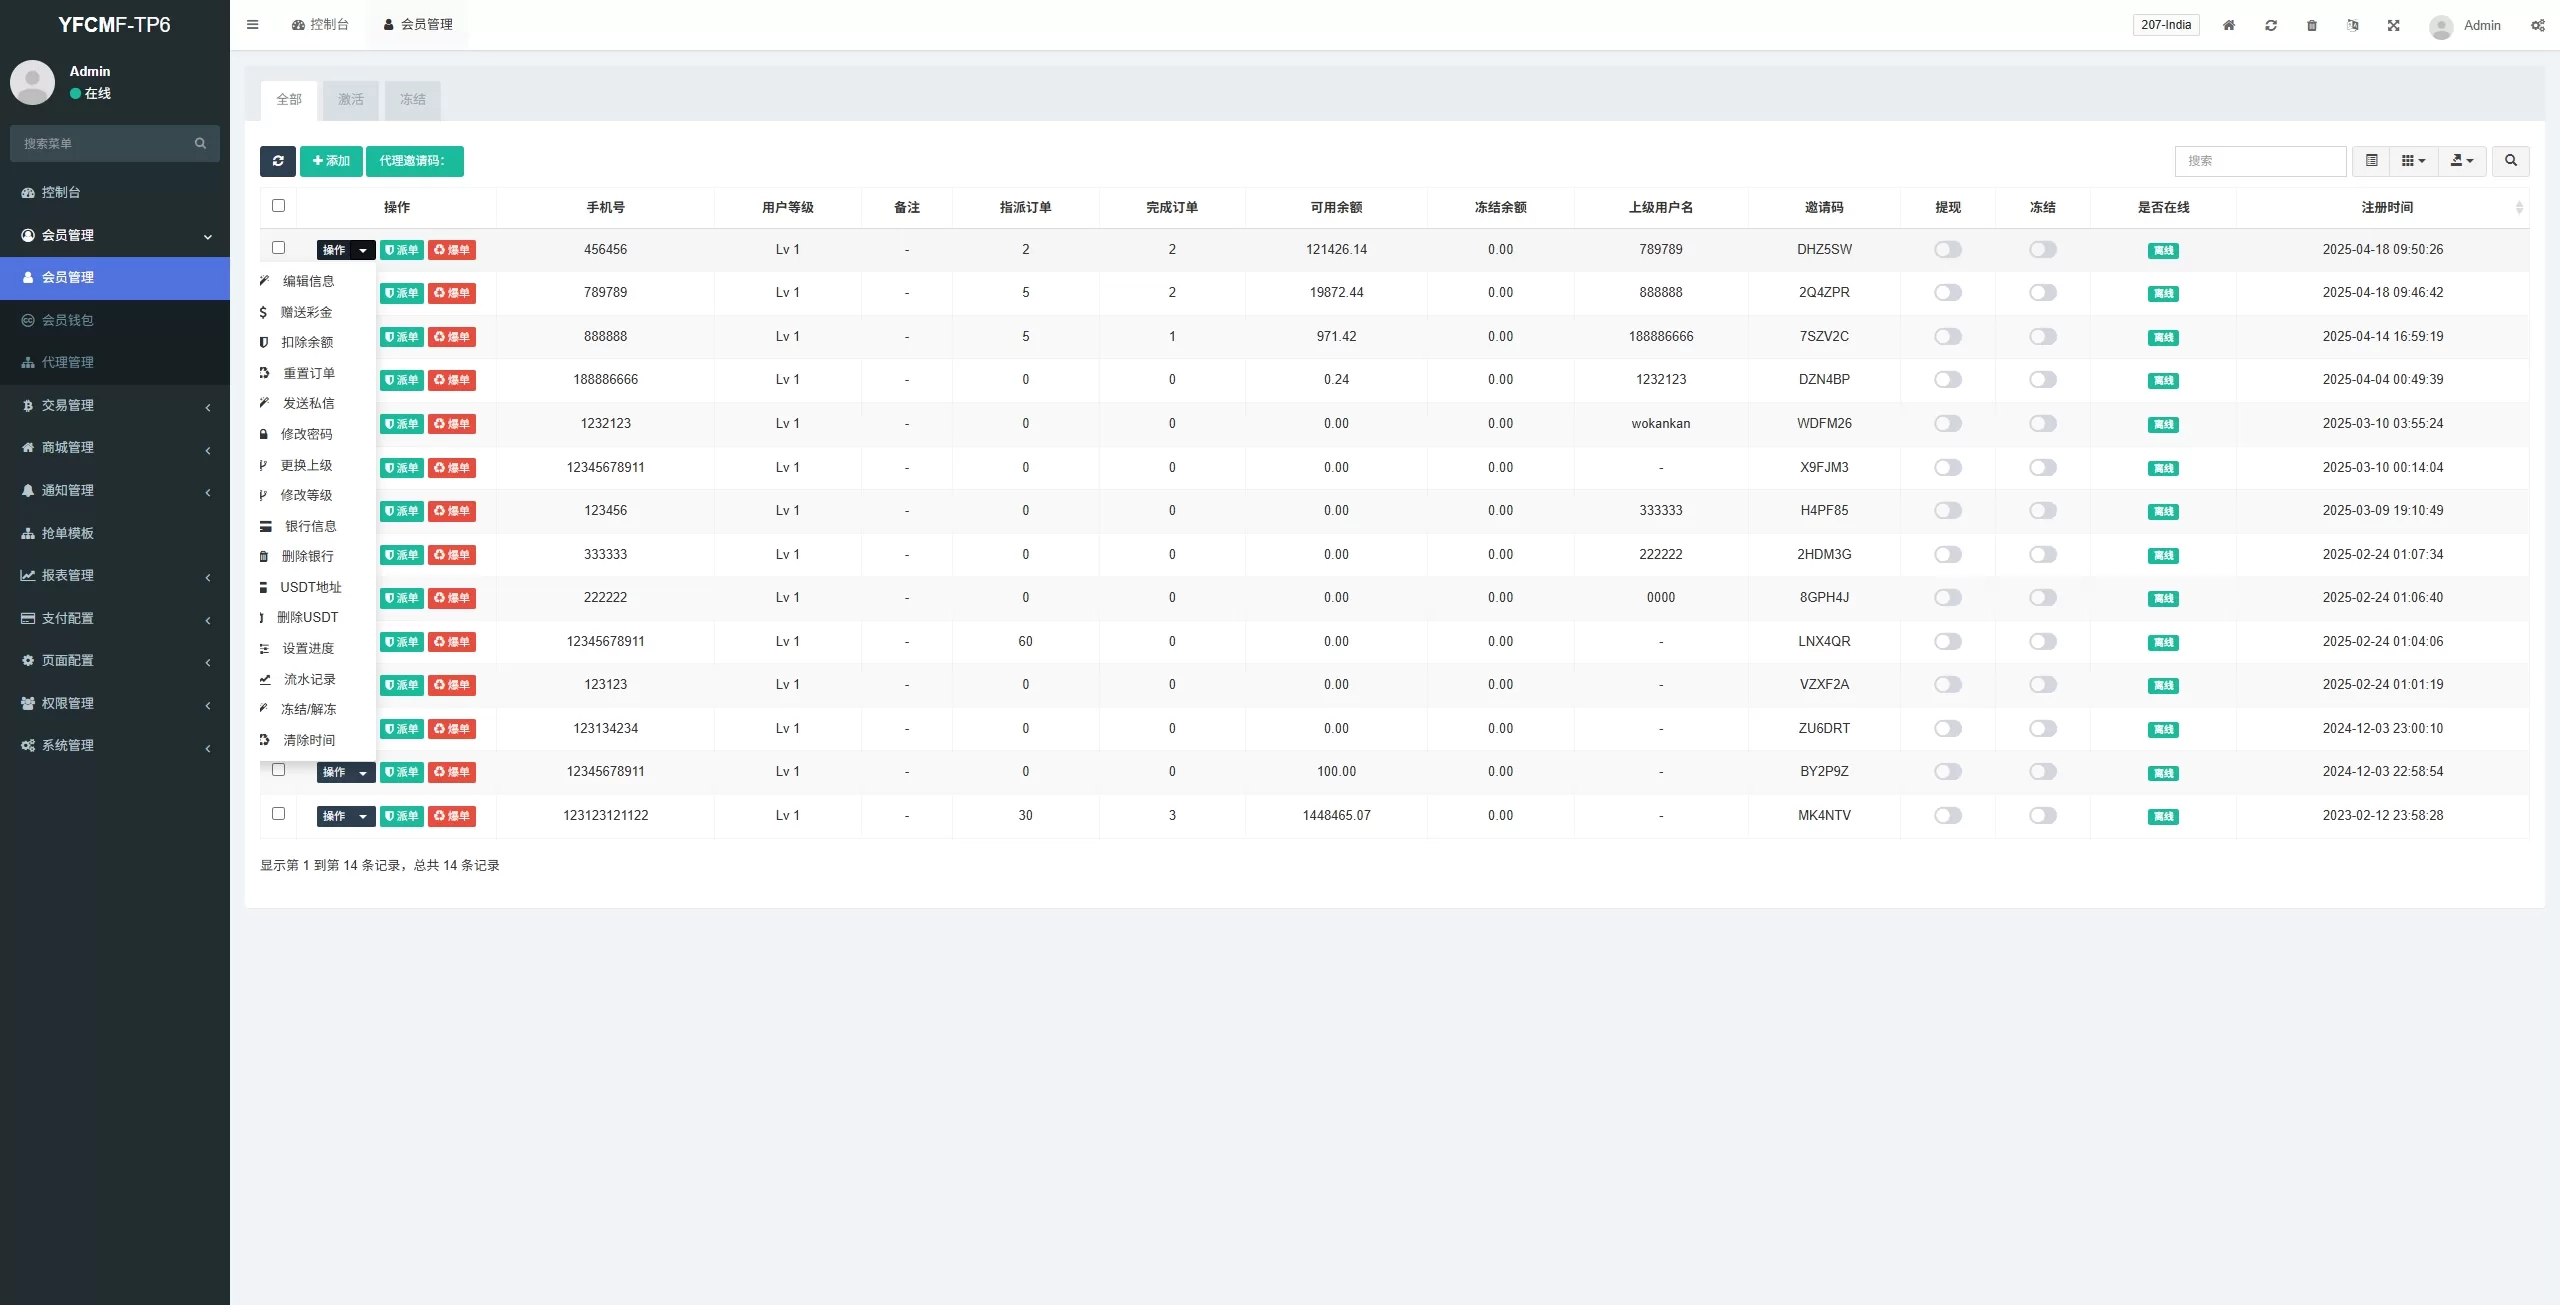Click the toggle view list icon
2560x1305 pixels.
click(2371, 161)
